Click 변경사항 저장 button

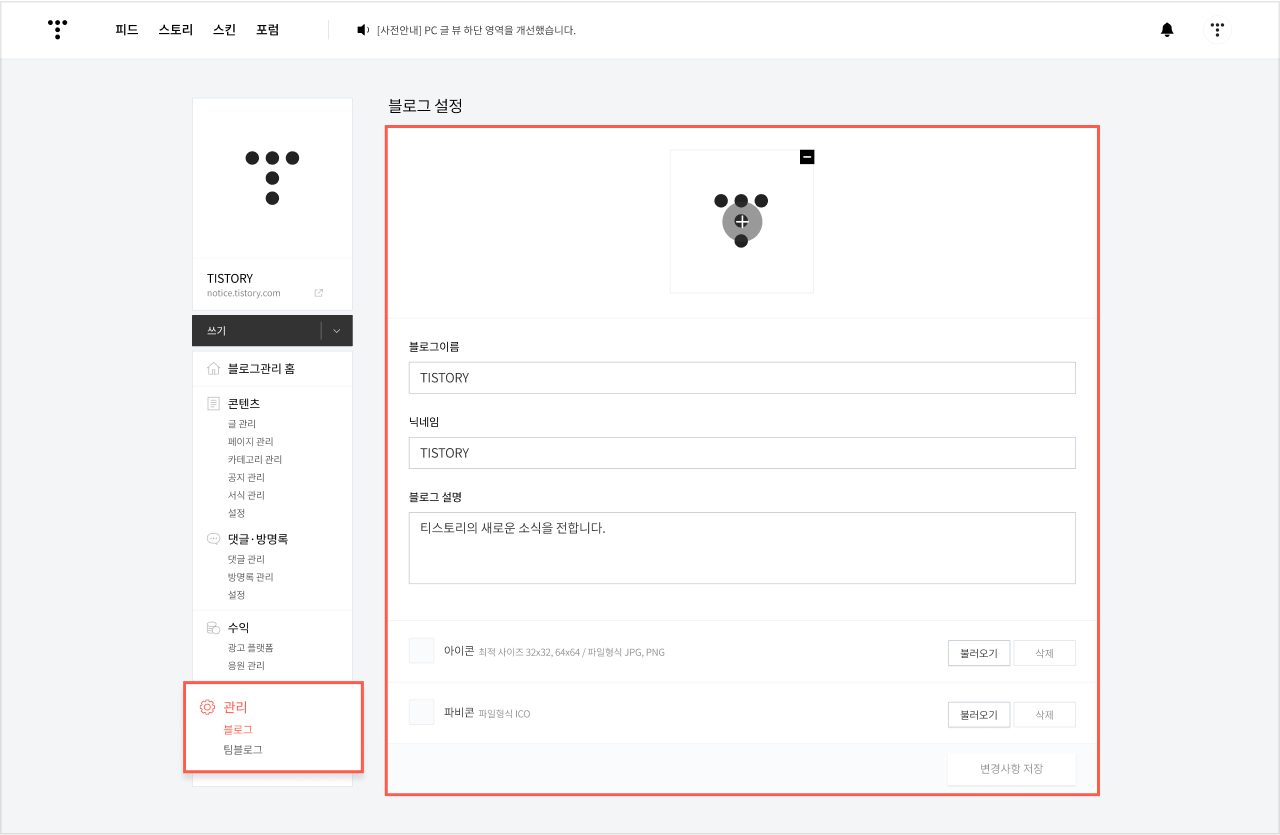(1012, 769)
